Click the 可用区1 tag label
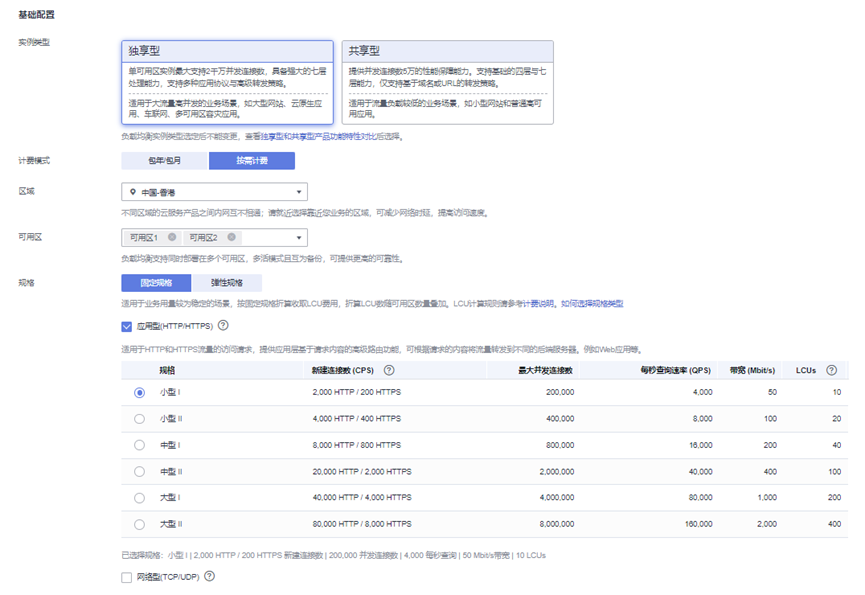 tap(143, 238)
